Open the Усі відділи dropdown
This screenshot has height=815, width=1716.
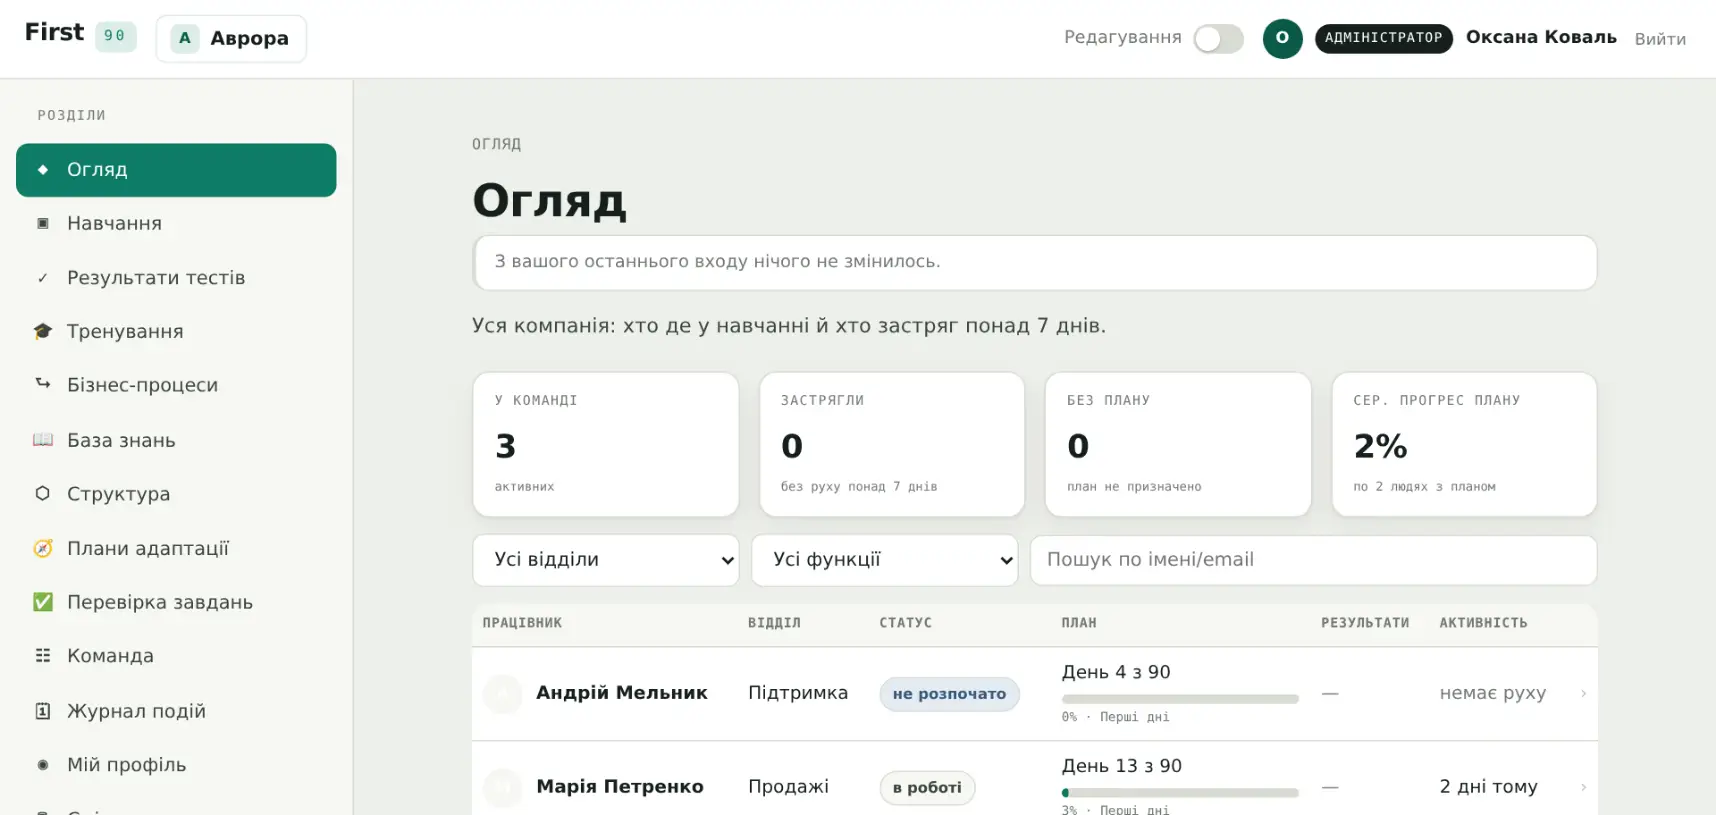[606, 560]
